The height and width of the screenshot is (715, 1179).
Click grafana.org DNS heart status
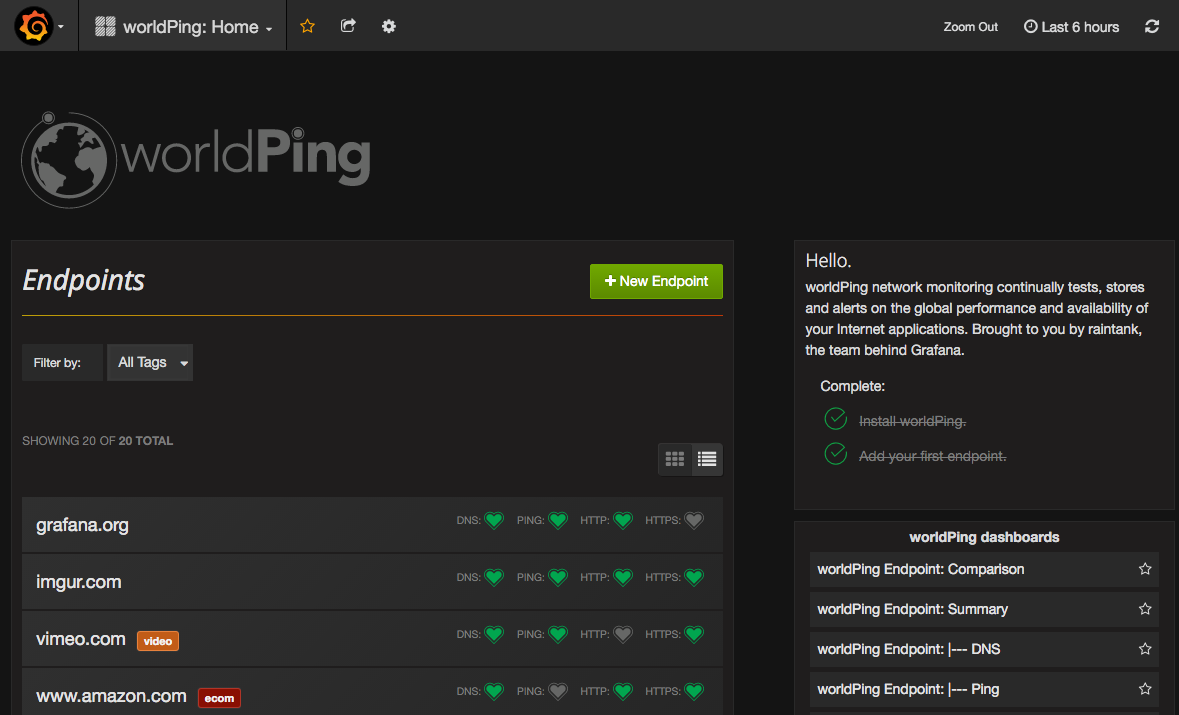(x=494, y=520)
